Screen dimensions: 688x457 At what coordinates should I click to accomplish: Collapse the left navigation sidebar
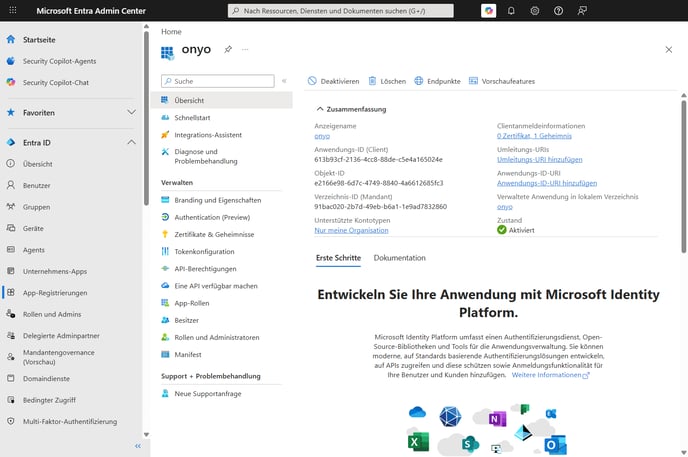pyautogui.click(x=138, y=446)
